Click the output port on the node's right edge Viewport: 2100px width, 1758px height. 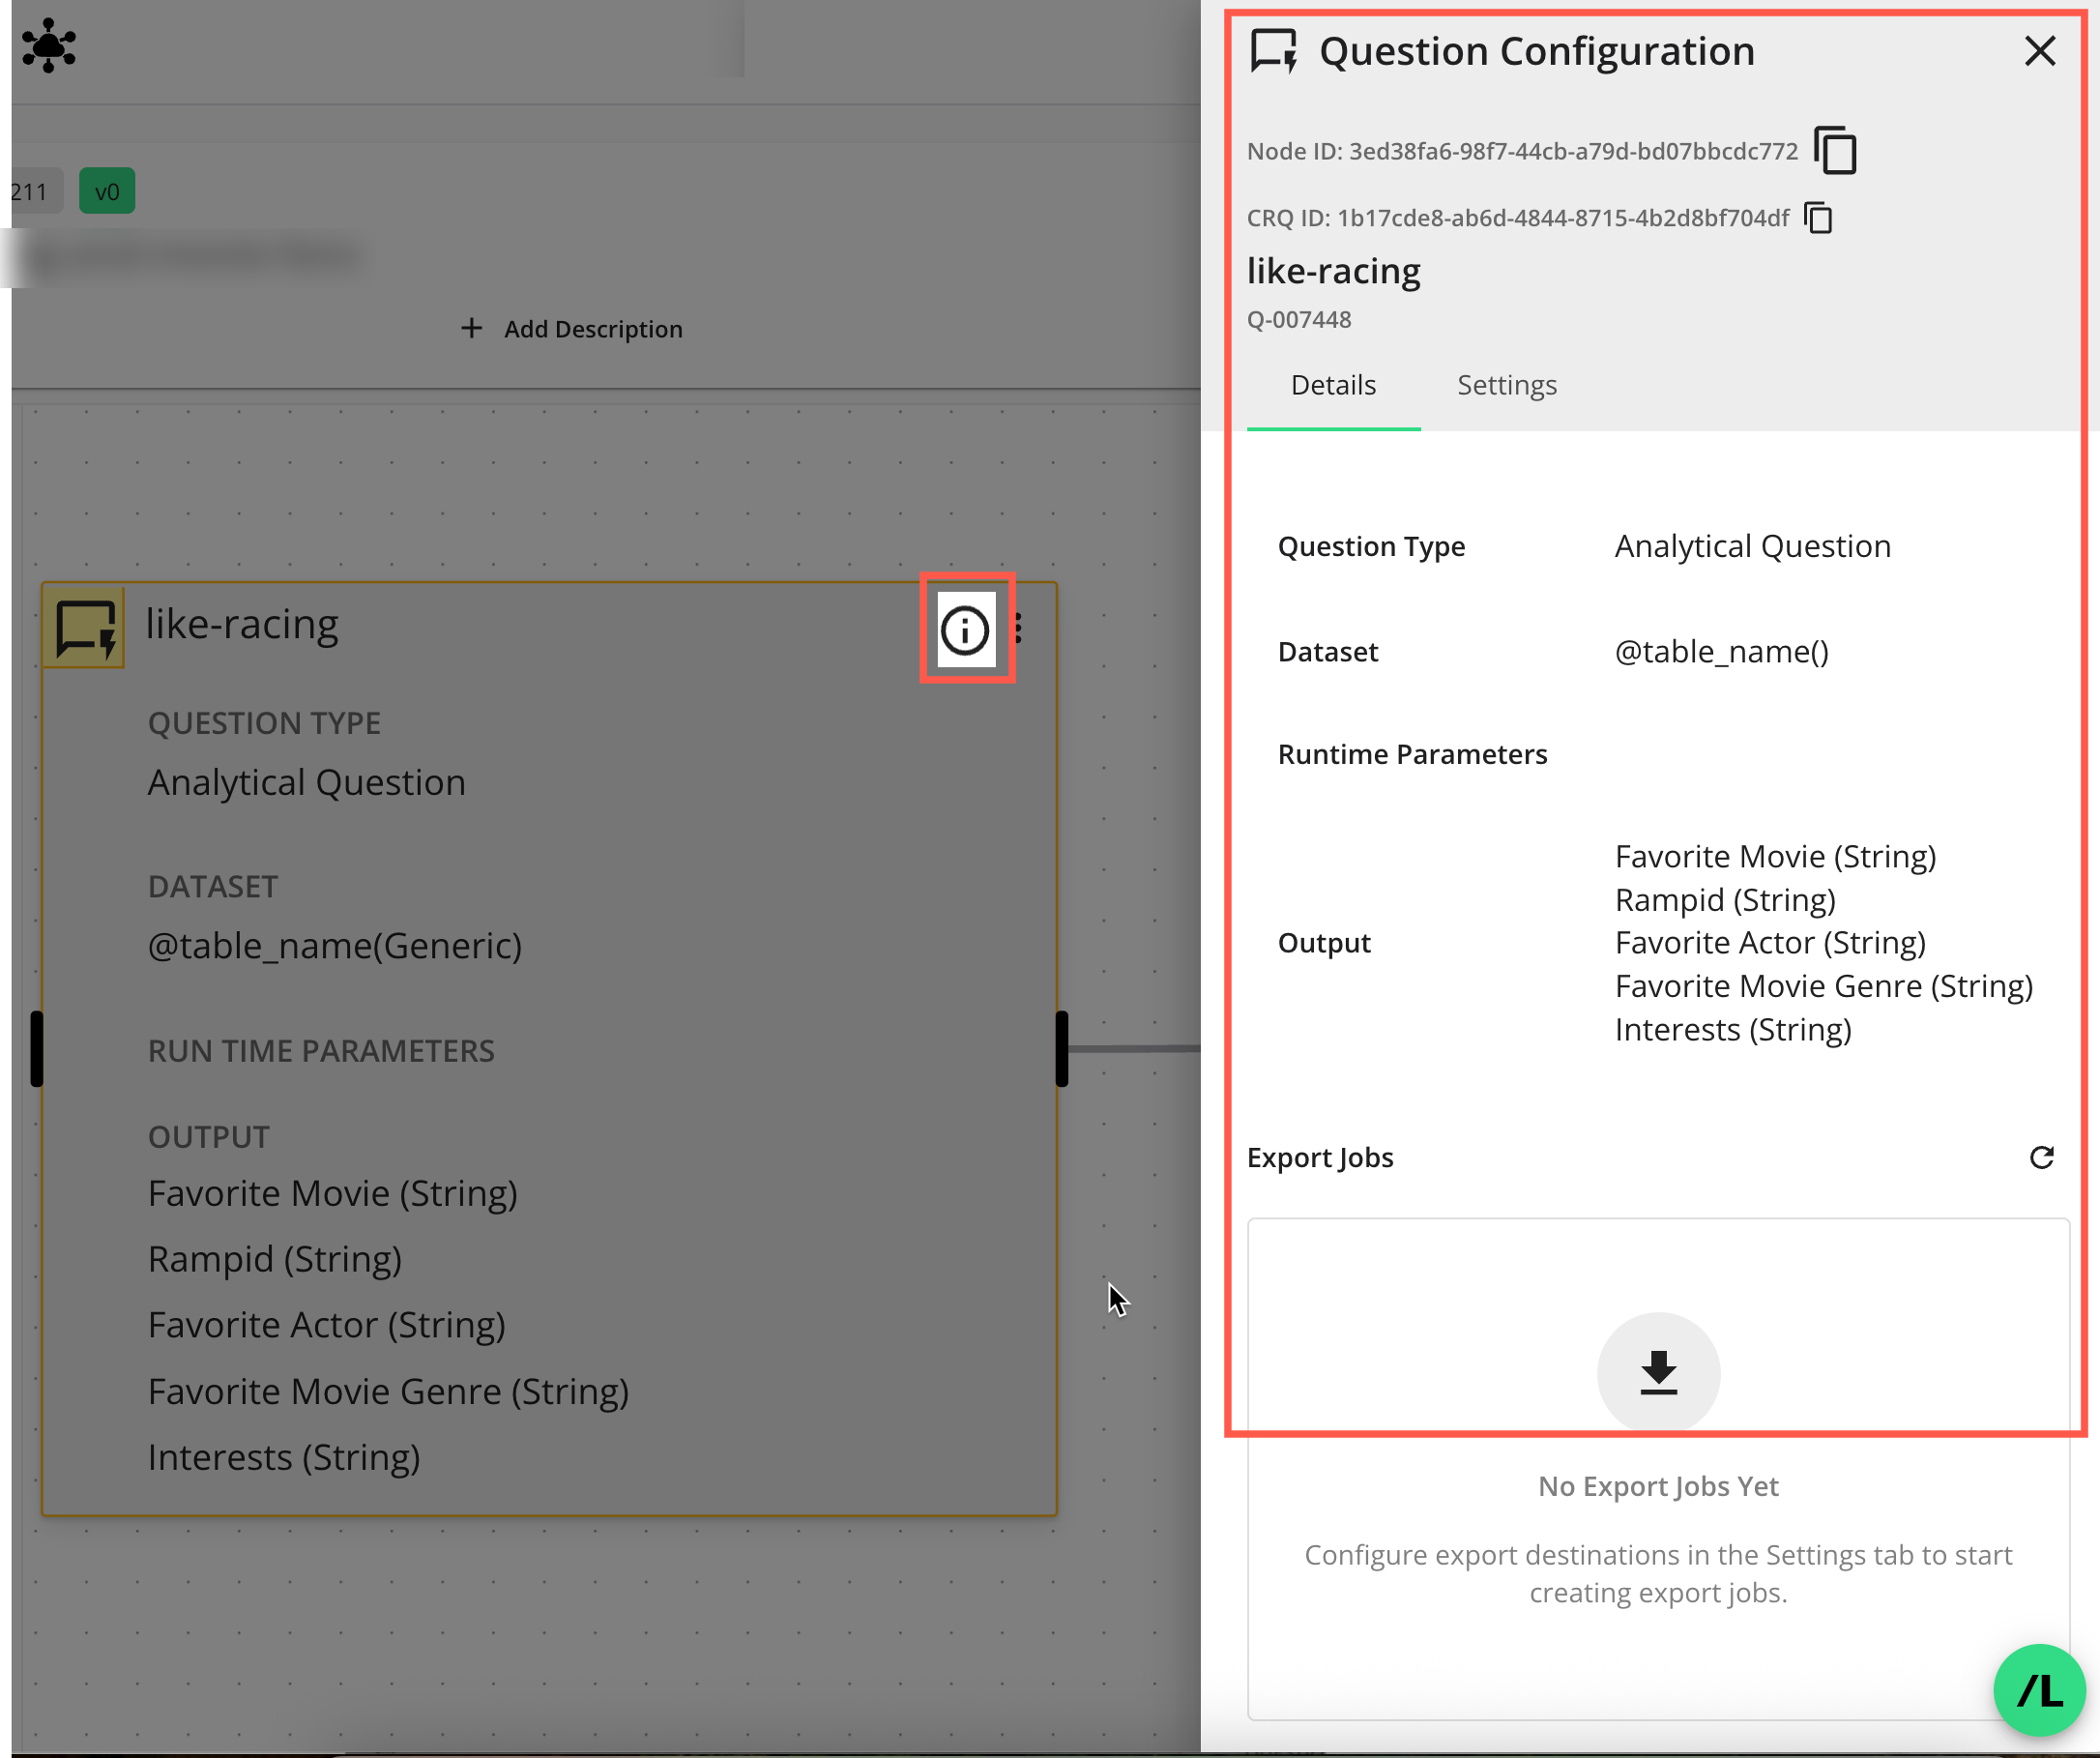point(1060,1050)
